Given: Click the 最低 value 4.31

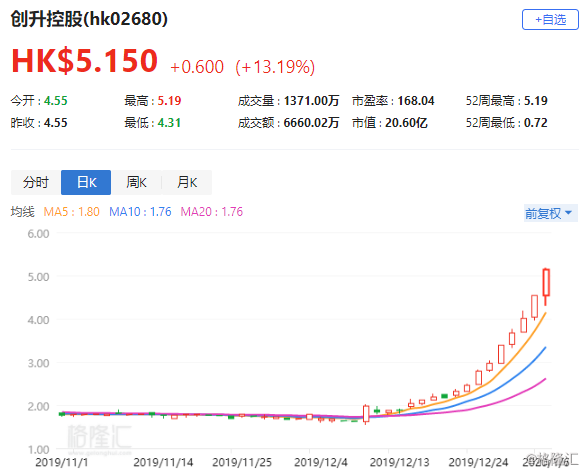Looking at the screenshot, I should (169, 123).
